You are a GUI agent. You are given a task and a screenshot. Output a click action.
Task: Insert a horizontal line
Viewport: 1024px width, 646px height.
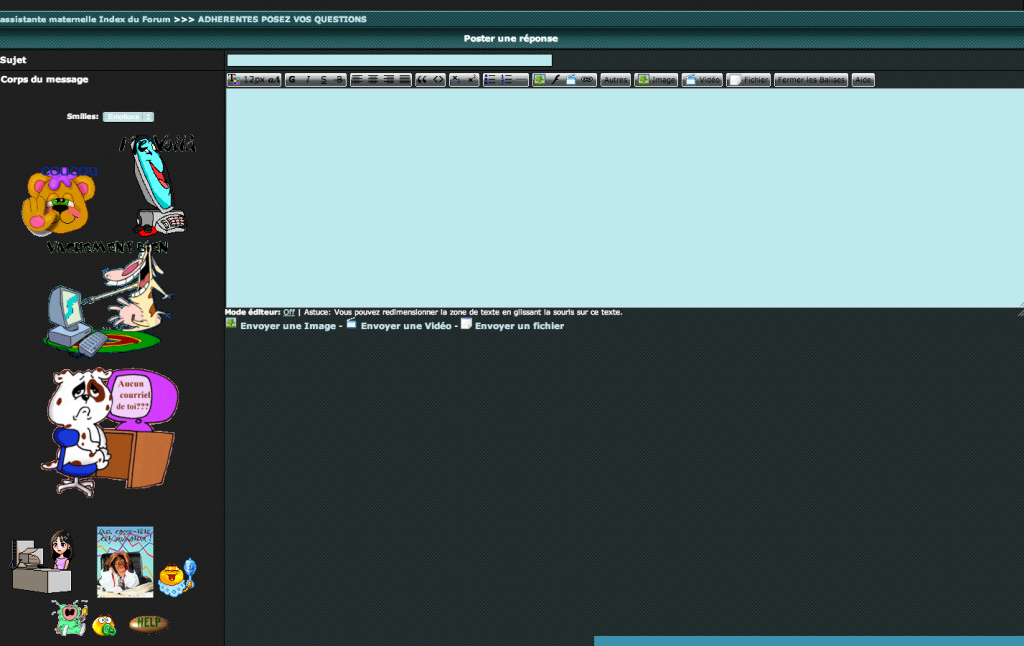tap(521, 80)
